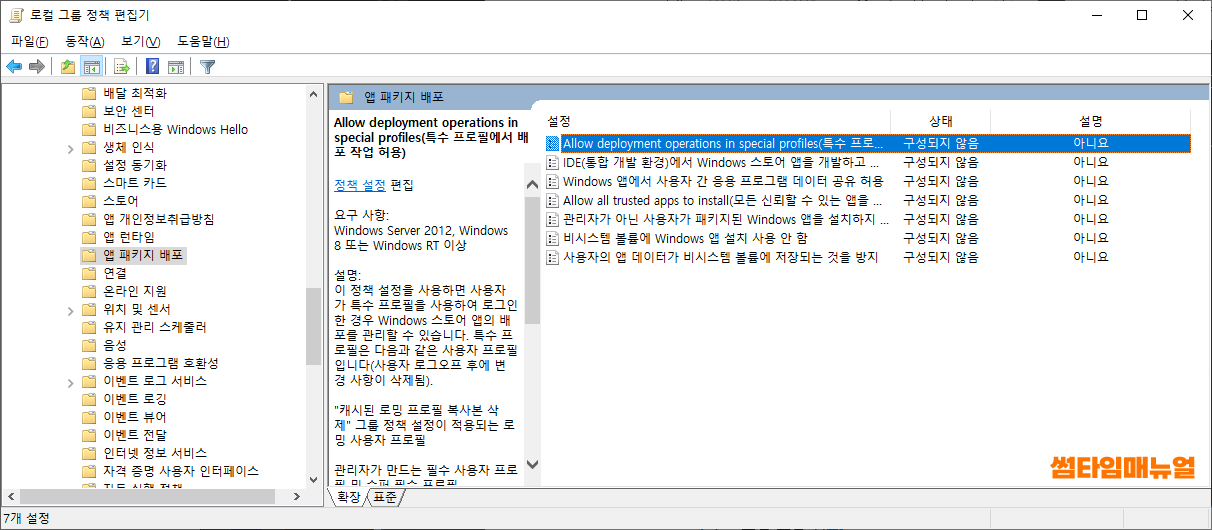Click the policy icon beside Allow deployment operations

(553, 143)
